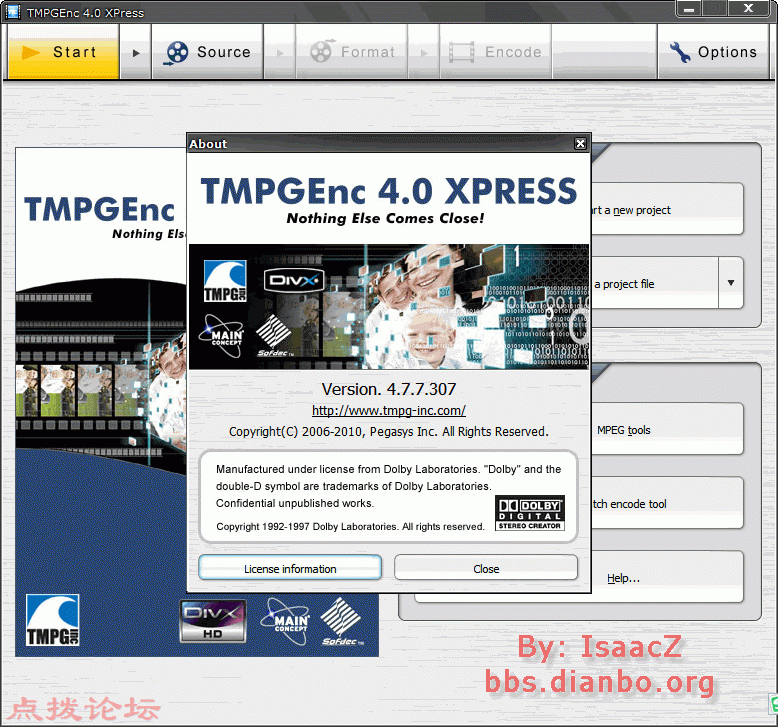Select the Version 4.7.7.307 text
The width and height of the screenshot is (778, 727).
tap(389, 389)
